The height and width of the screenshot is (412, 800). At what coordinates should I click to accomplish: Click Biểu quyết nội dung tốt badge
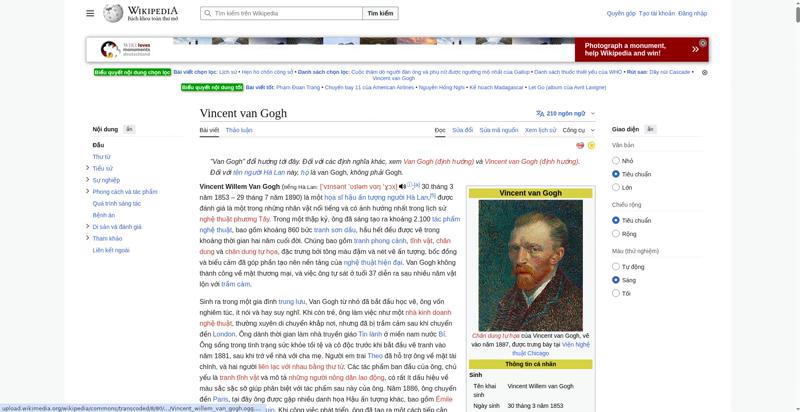212,88
